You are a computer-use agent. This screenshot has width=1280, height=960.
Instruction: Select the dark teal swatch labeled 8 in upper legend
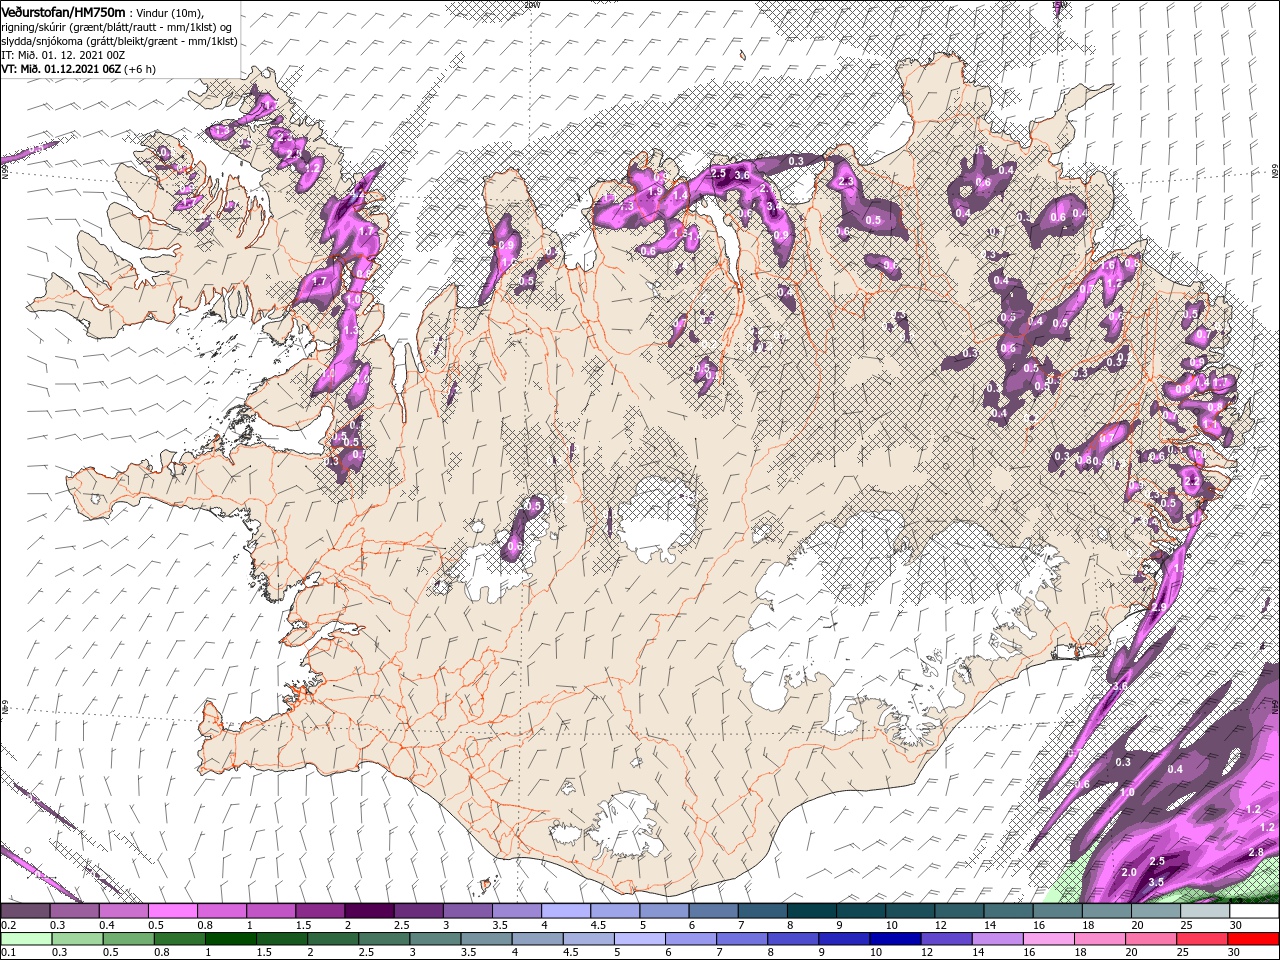(811, 911)
